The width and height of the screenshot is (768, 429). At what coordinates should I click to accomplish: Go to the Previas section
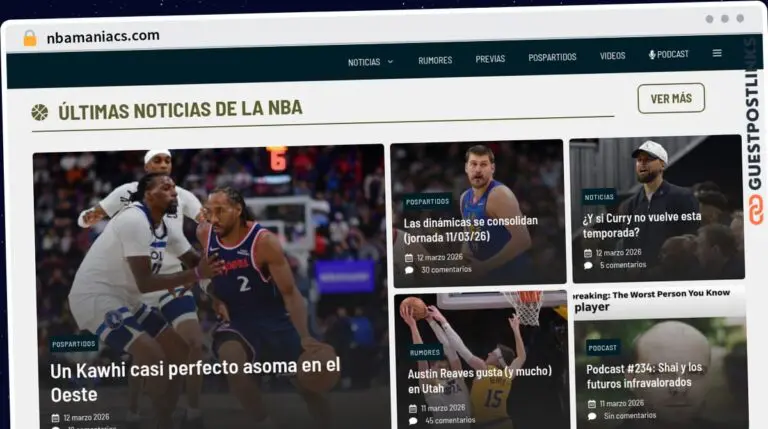[490, 59]
